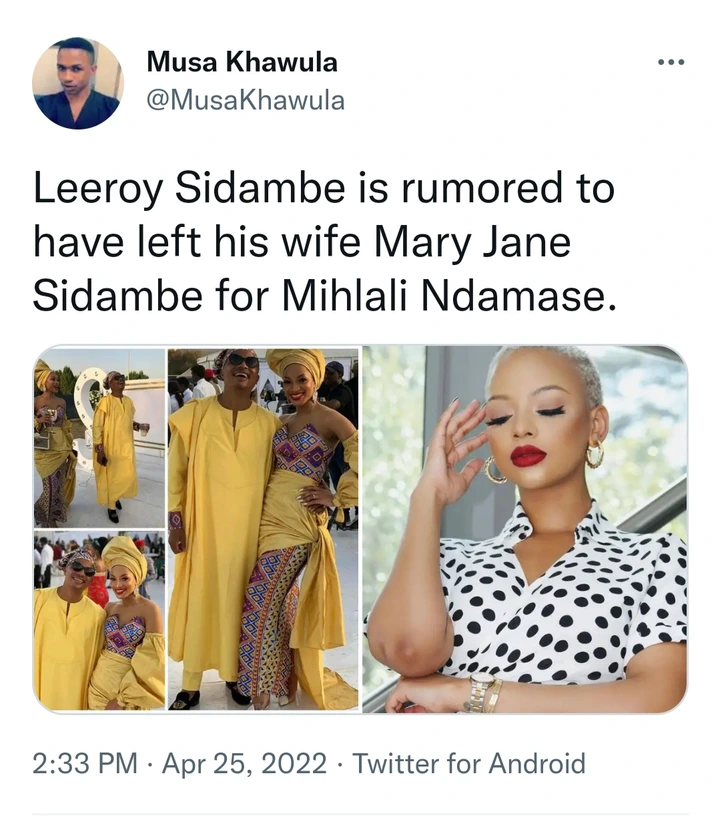
Task: Click the text 'Sidambe for Mihlali Ndamase.'
Action: (x=324, y=297)
